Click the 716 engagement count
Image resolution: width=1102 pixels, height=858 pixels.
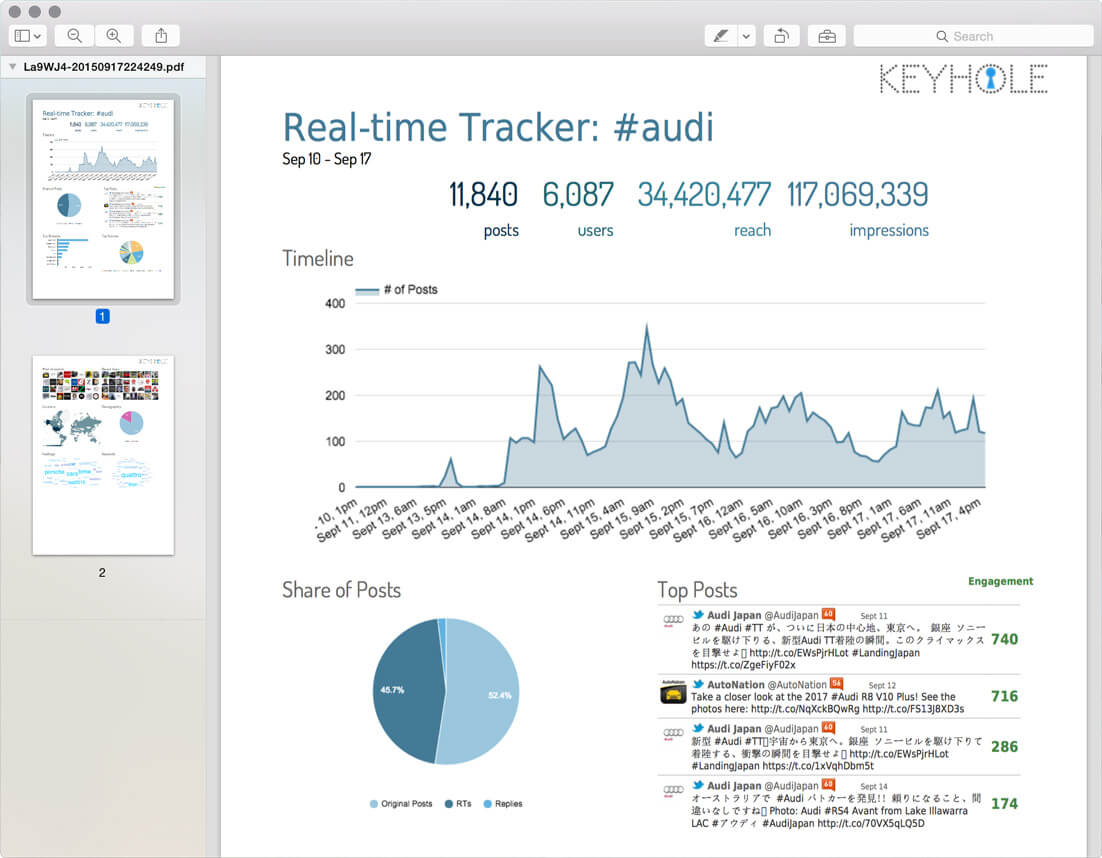pos(1004,696)
